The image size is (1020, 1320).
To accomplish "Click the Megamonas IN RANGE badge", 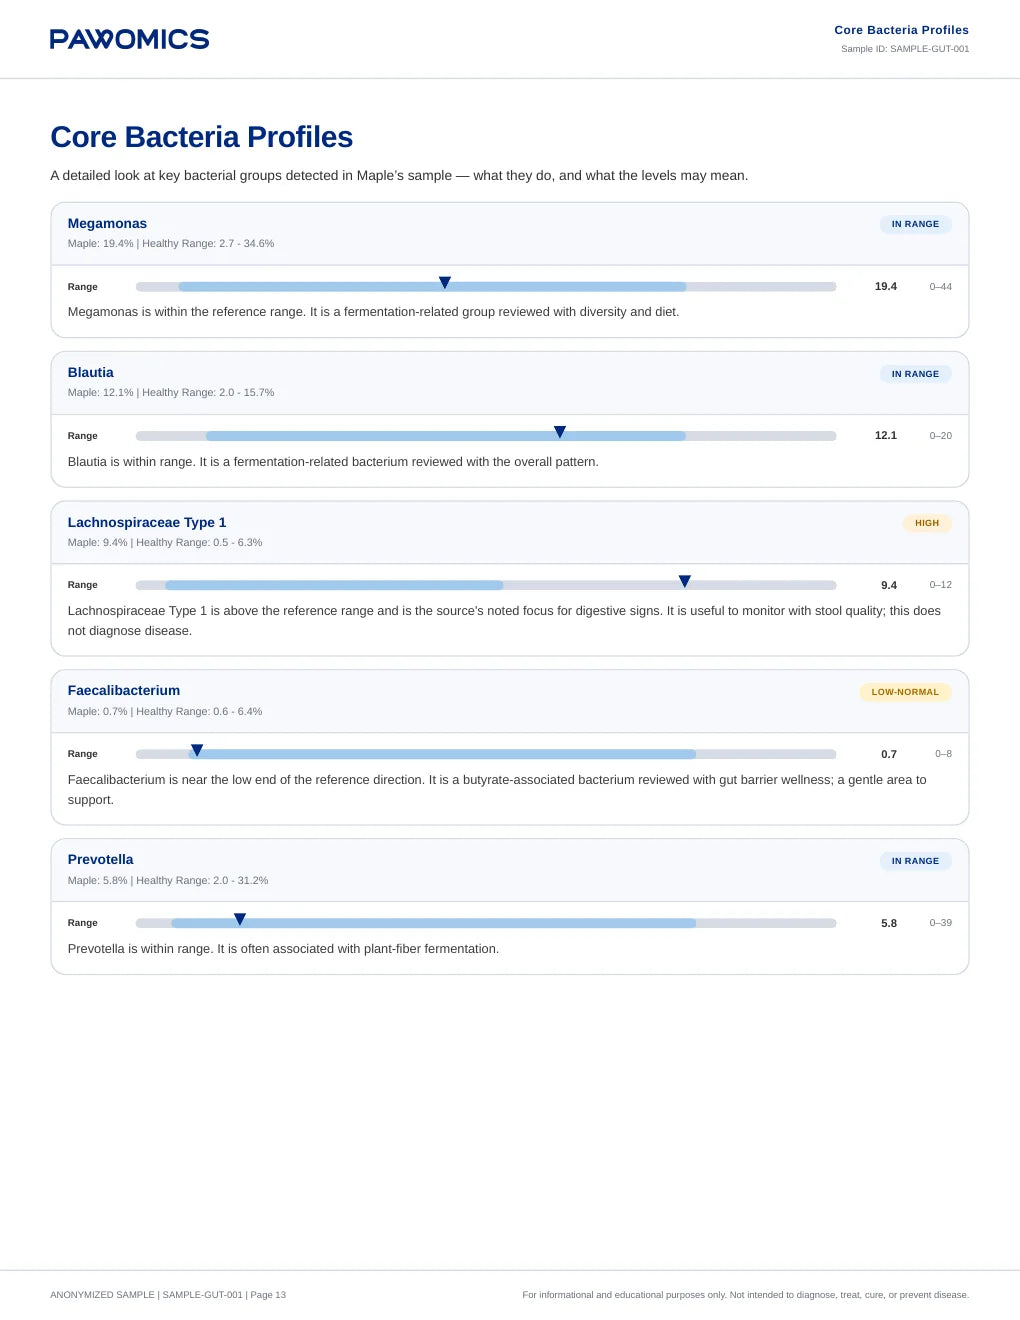I will click(915, 224).
